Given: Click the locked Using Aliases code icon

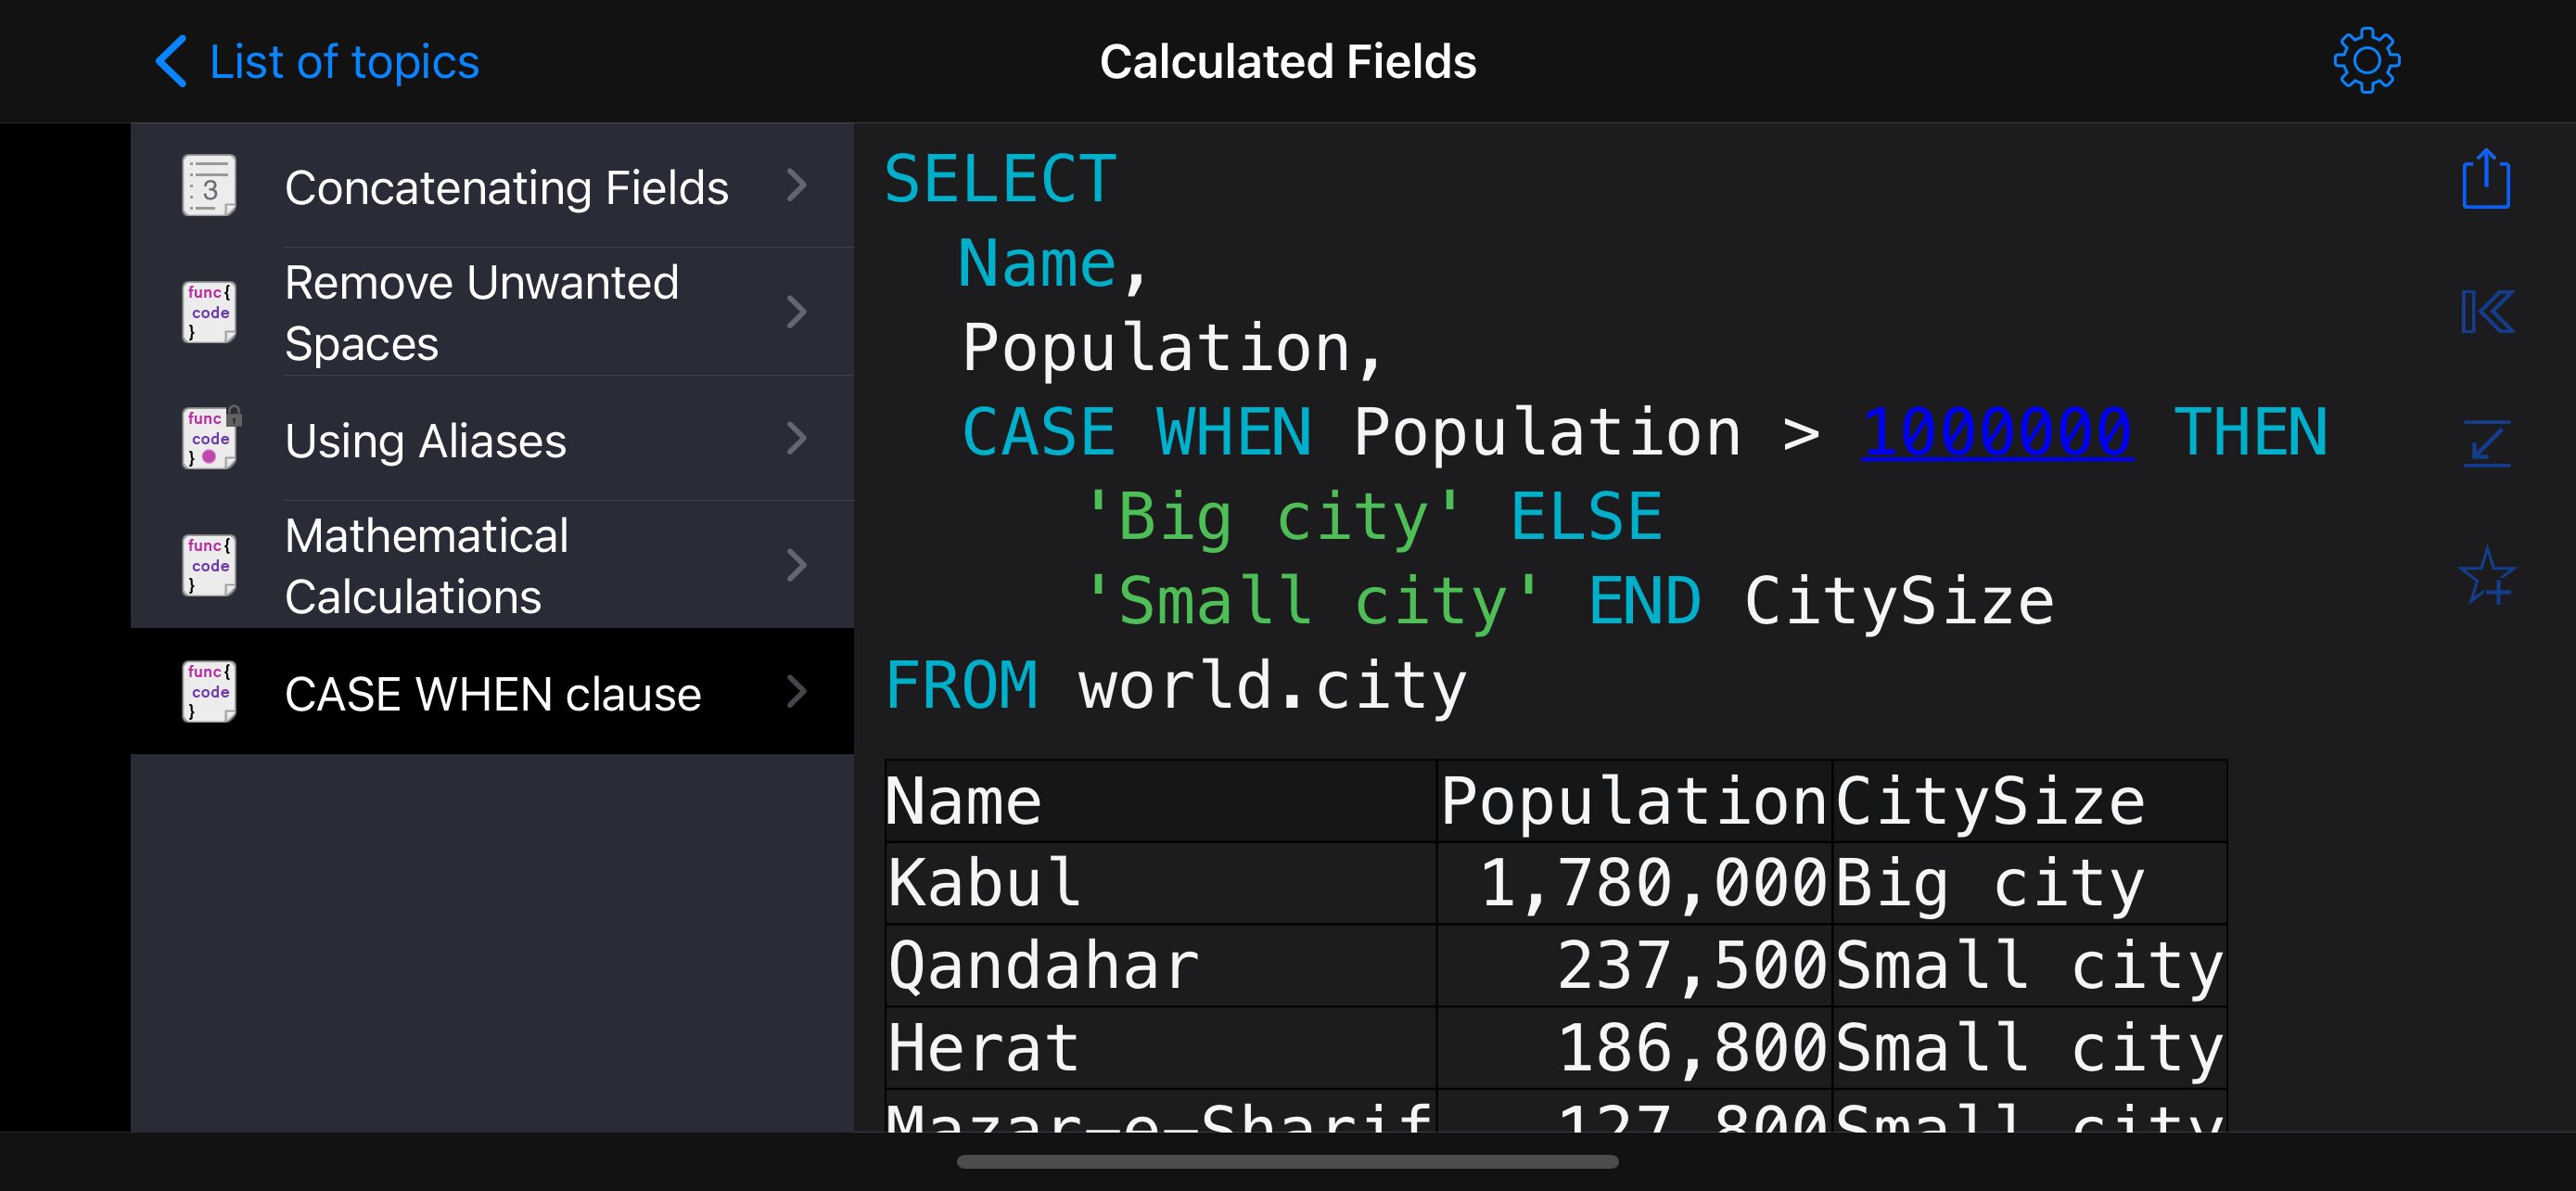Looking at the screenshot, I should point(210,438).
